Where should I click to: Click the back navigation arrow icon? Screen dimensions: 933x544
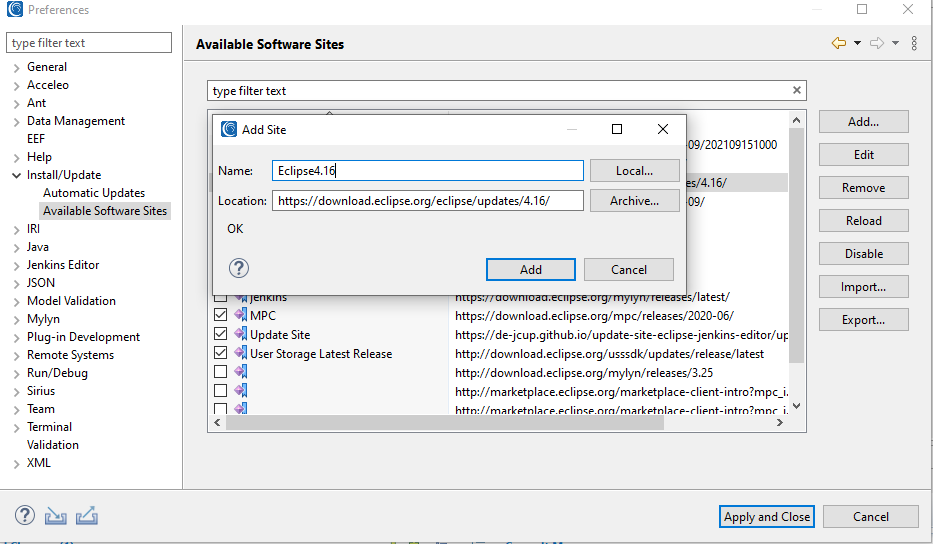pos(838,43)
